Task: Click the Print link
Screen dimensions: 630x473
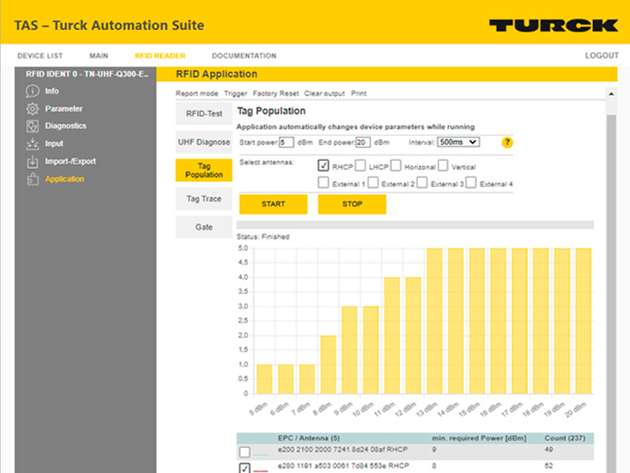Action: pyautogui.click(x=358, y=94)
